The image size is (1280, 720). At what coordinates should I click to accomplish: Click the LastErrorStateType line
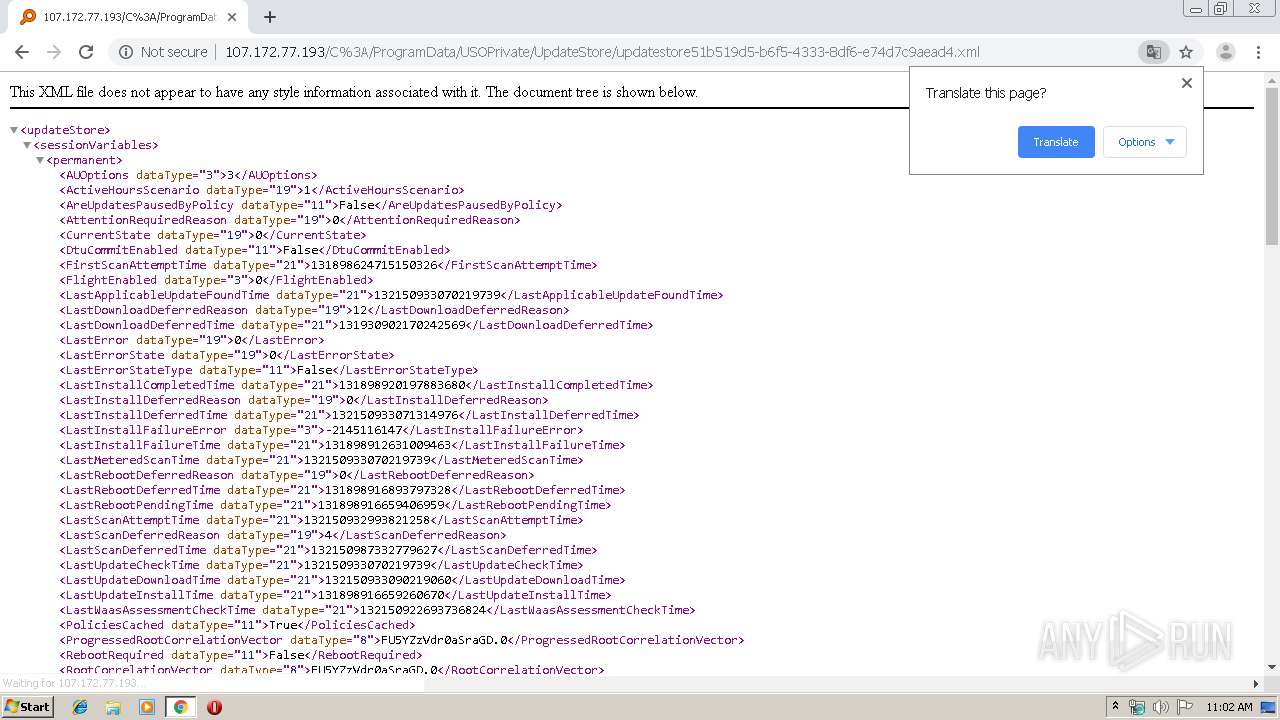269,370
